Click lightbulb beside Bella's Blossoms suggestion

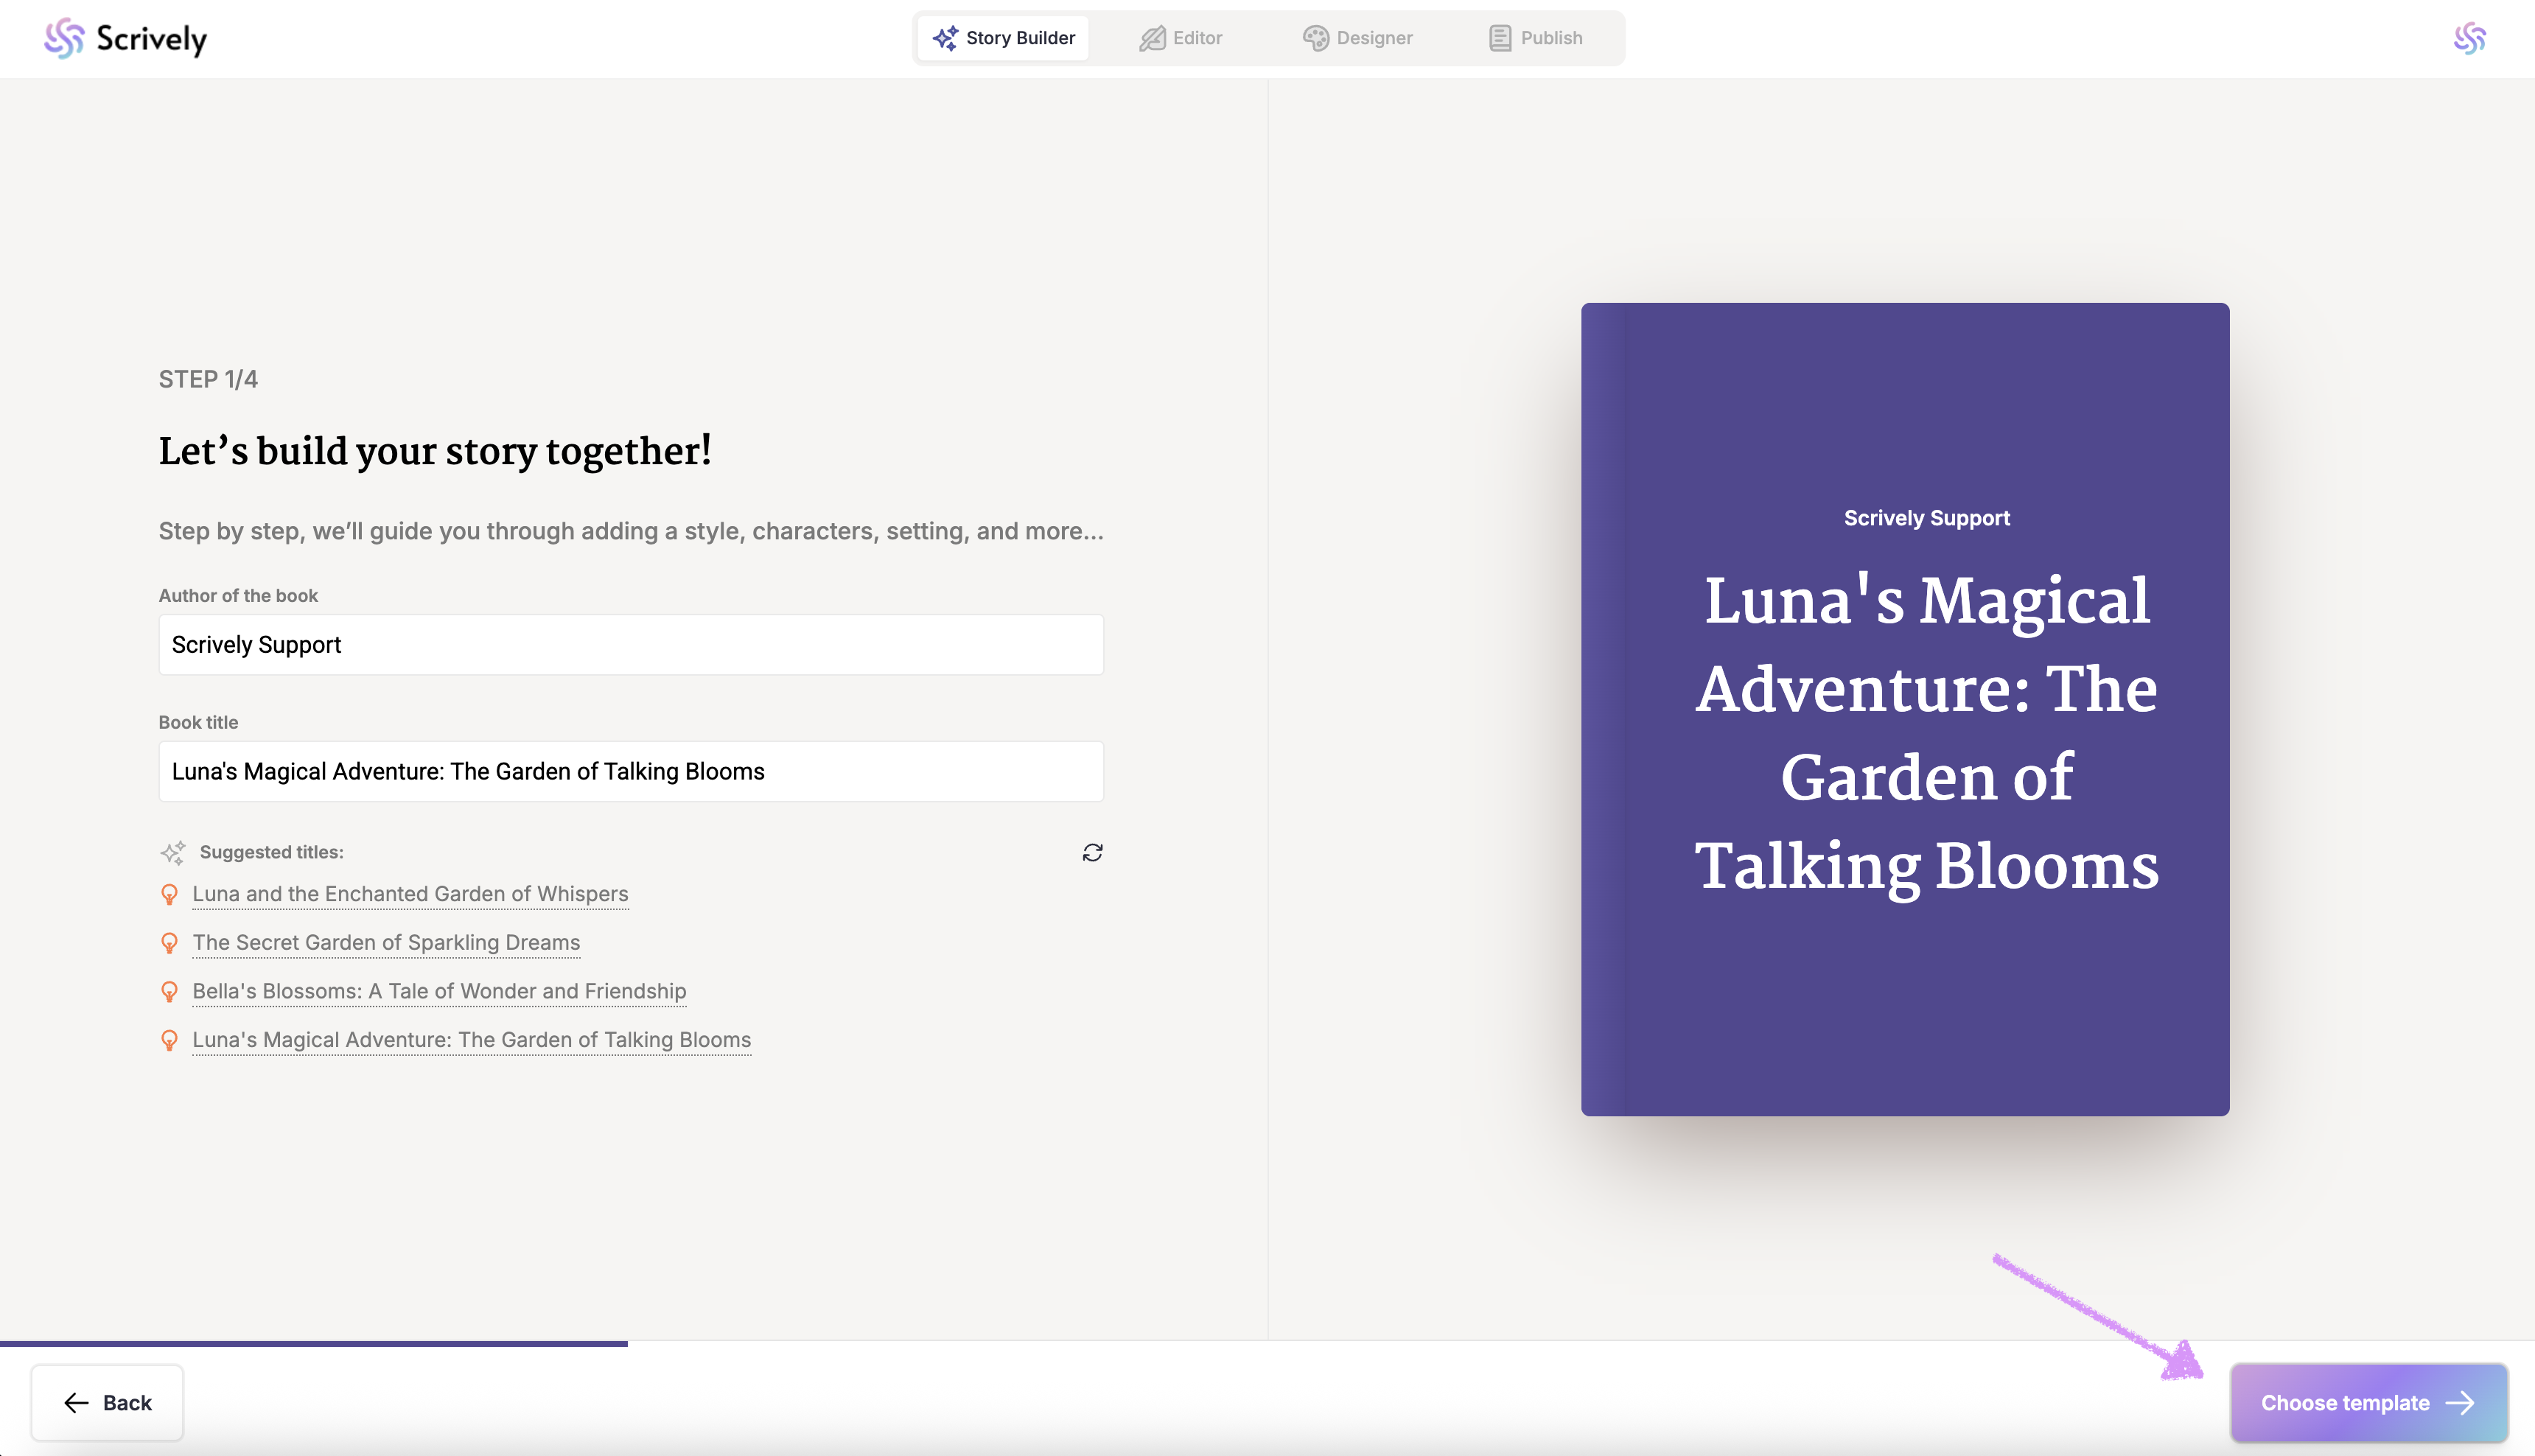pos(170,991)
